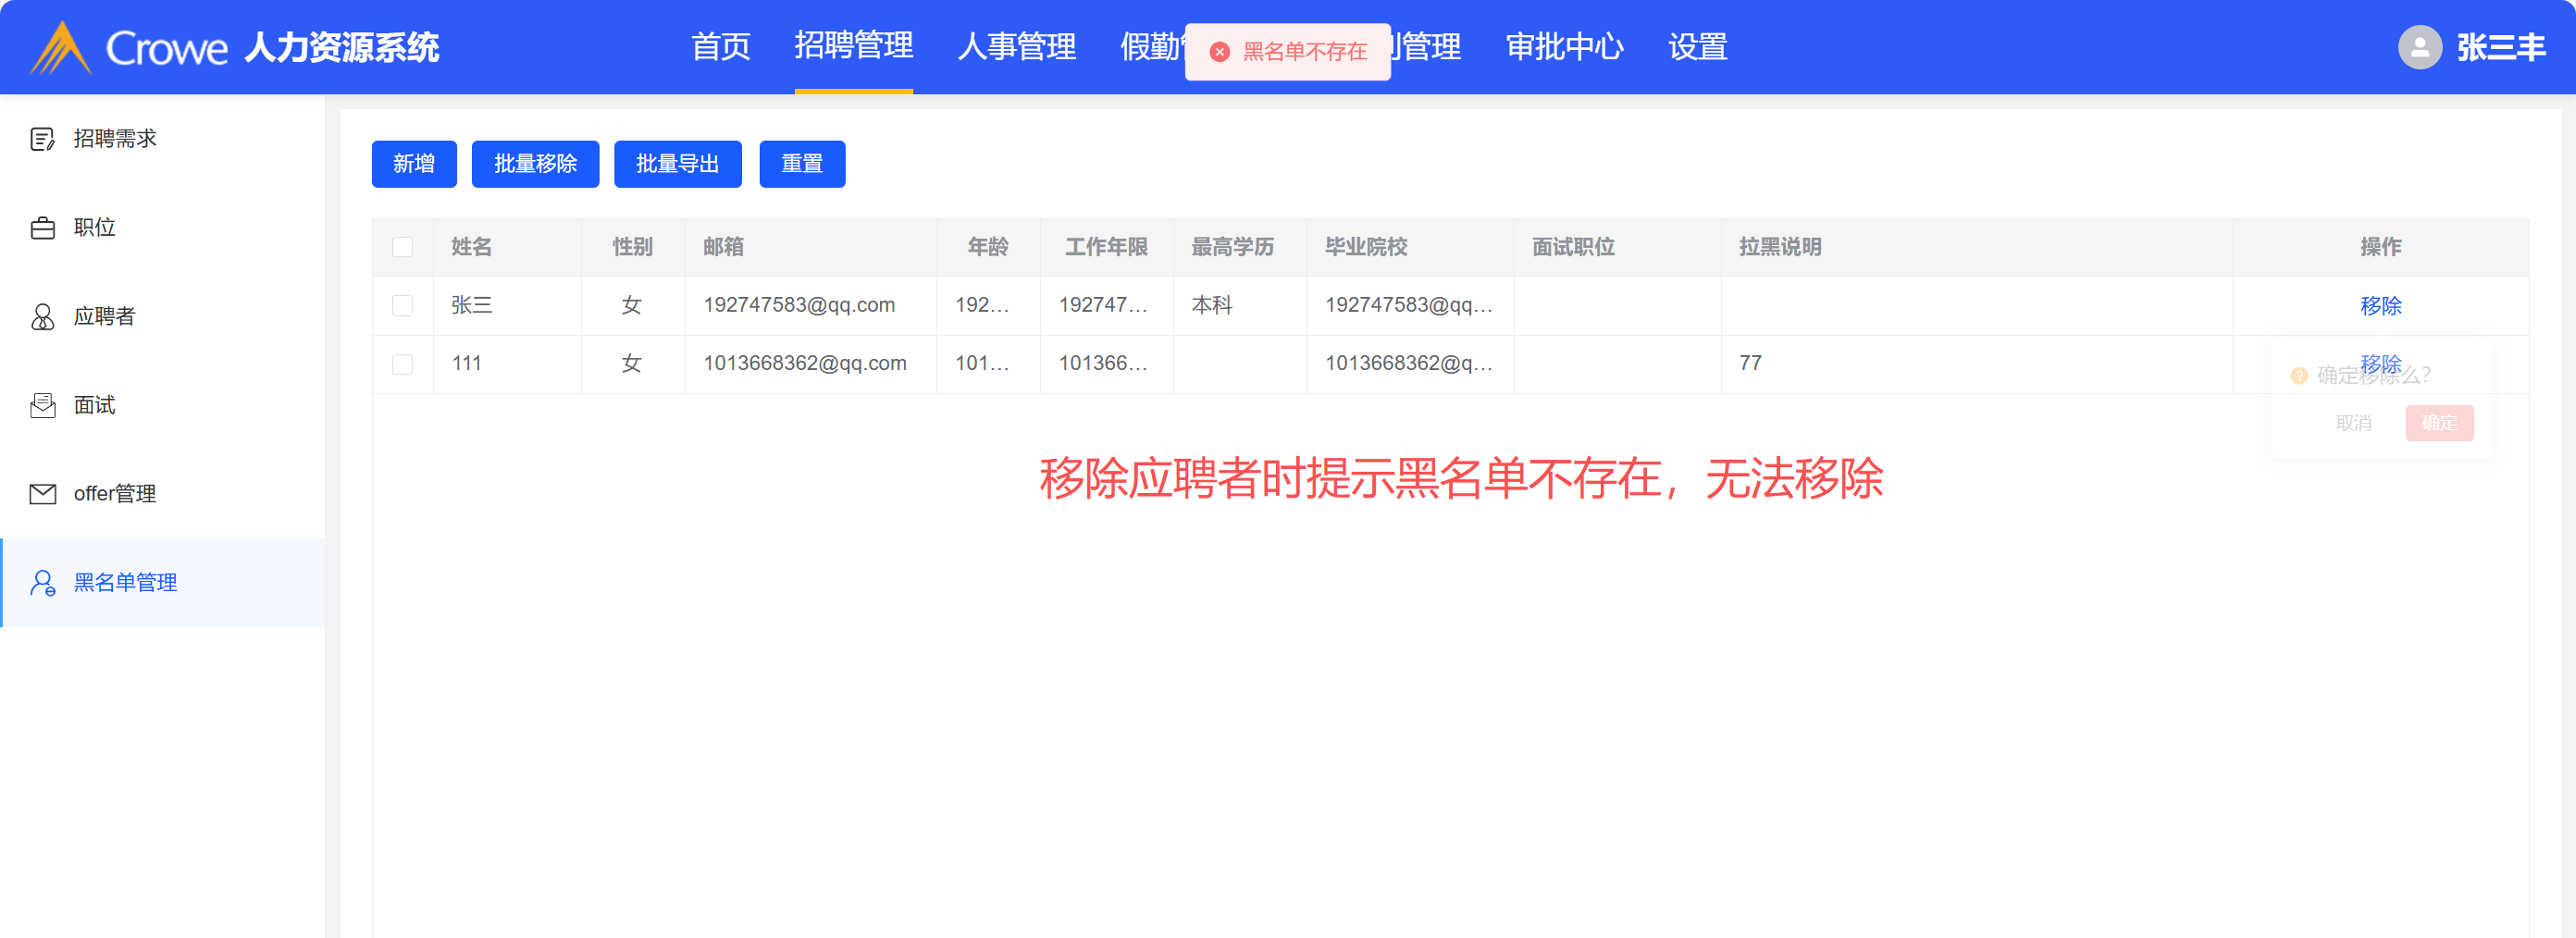Click 确定 in the remove confirmation
The image size is (2576, 938).
pos(2439,424)
